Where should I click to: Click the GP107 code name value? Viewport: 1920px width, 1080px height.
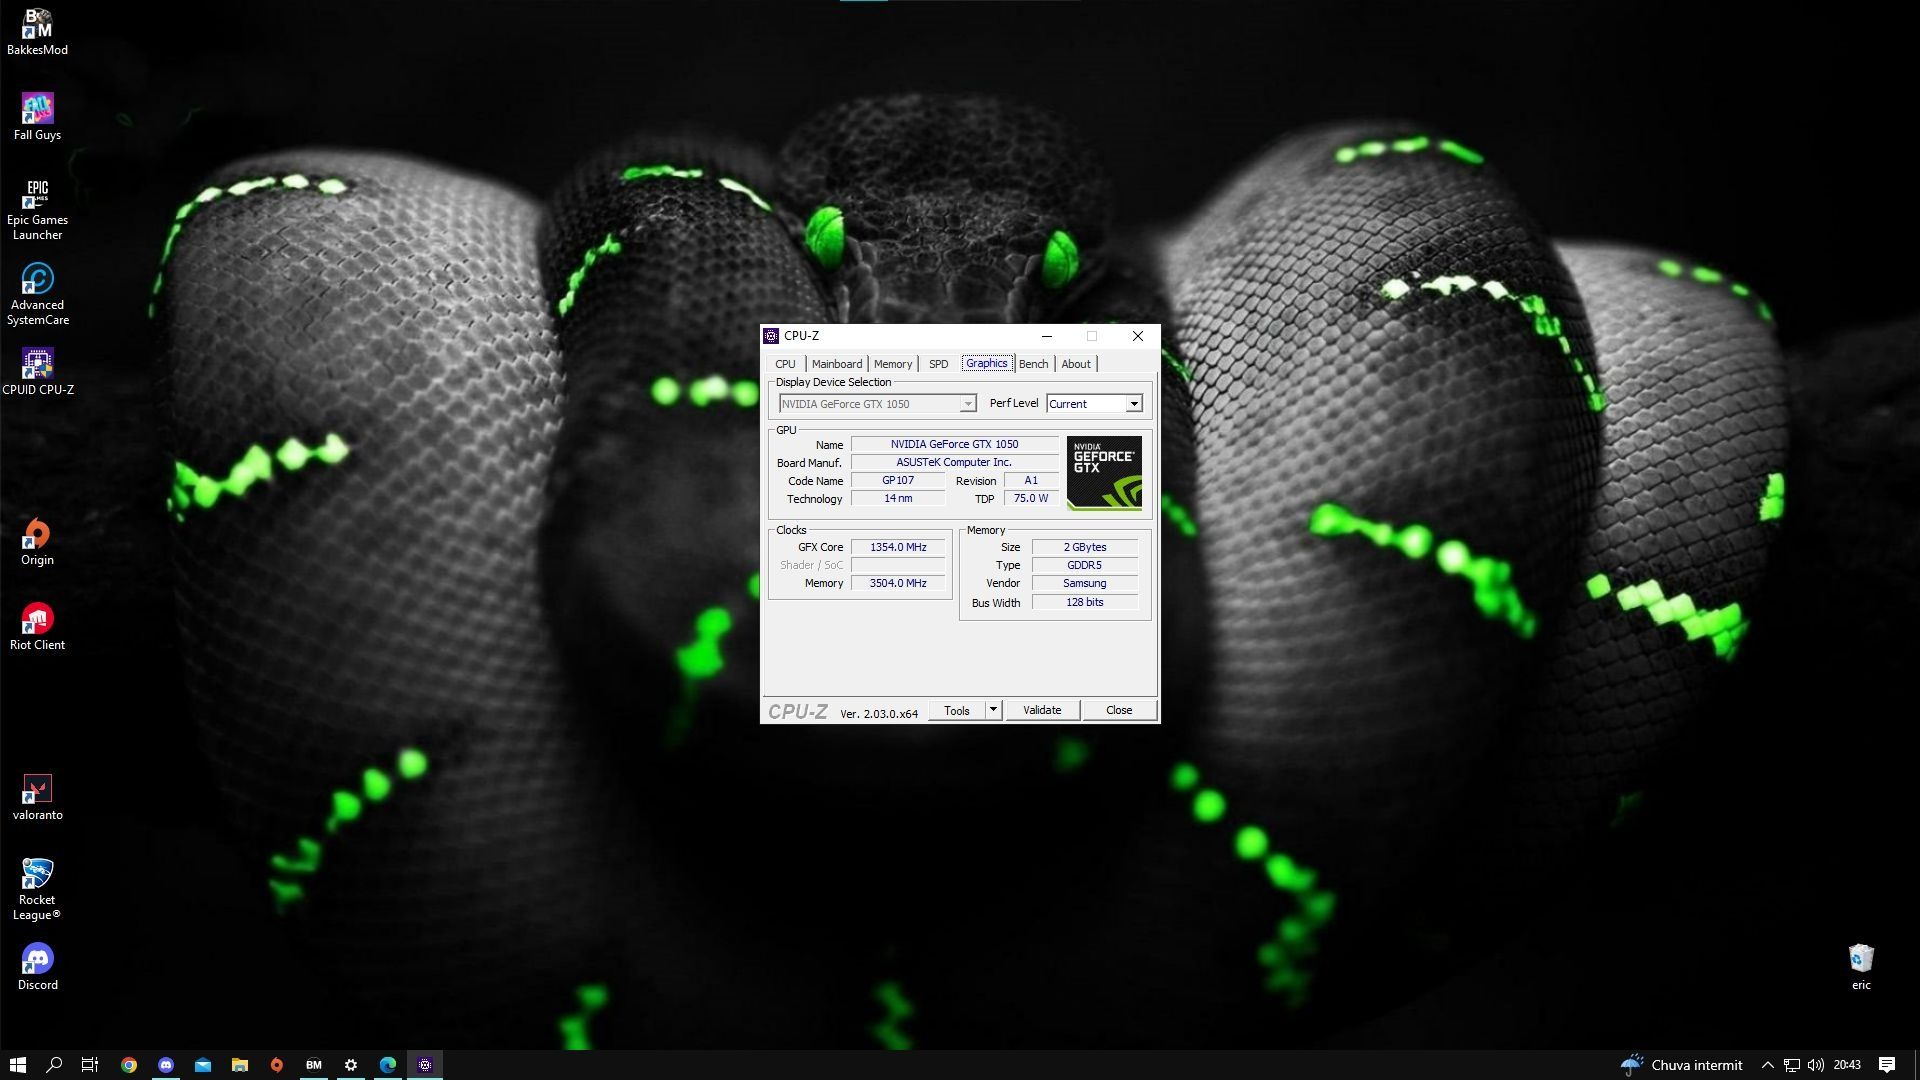coord(898,480)
